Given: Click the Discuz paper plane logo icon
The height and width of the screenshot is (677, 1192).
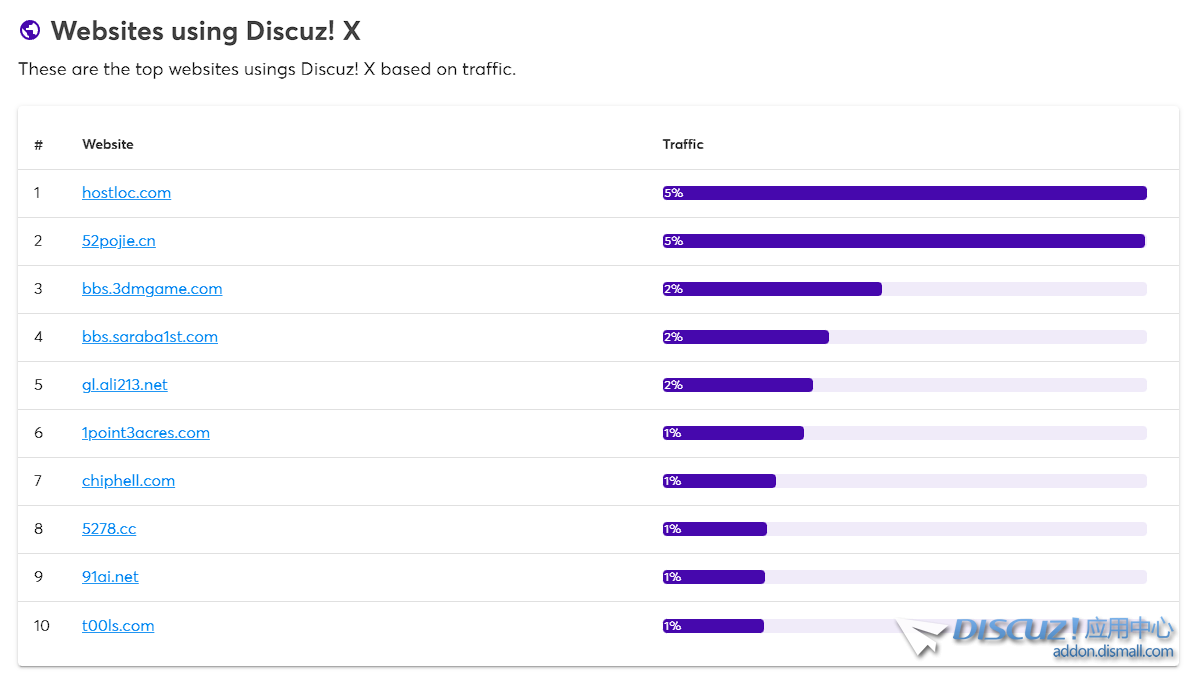Looking at the screenshot, I should (x=921, y=636).
